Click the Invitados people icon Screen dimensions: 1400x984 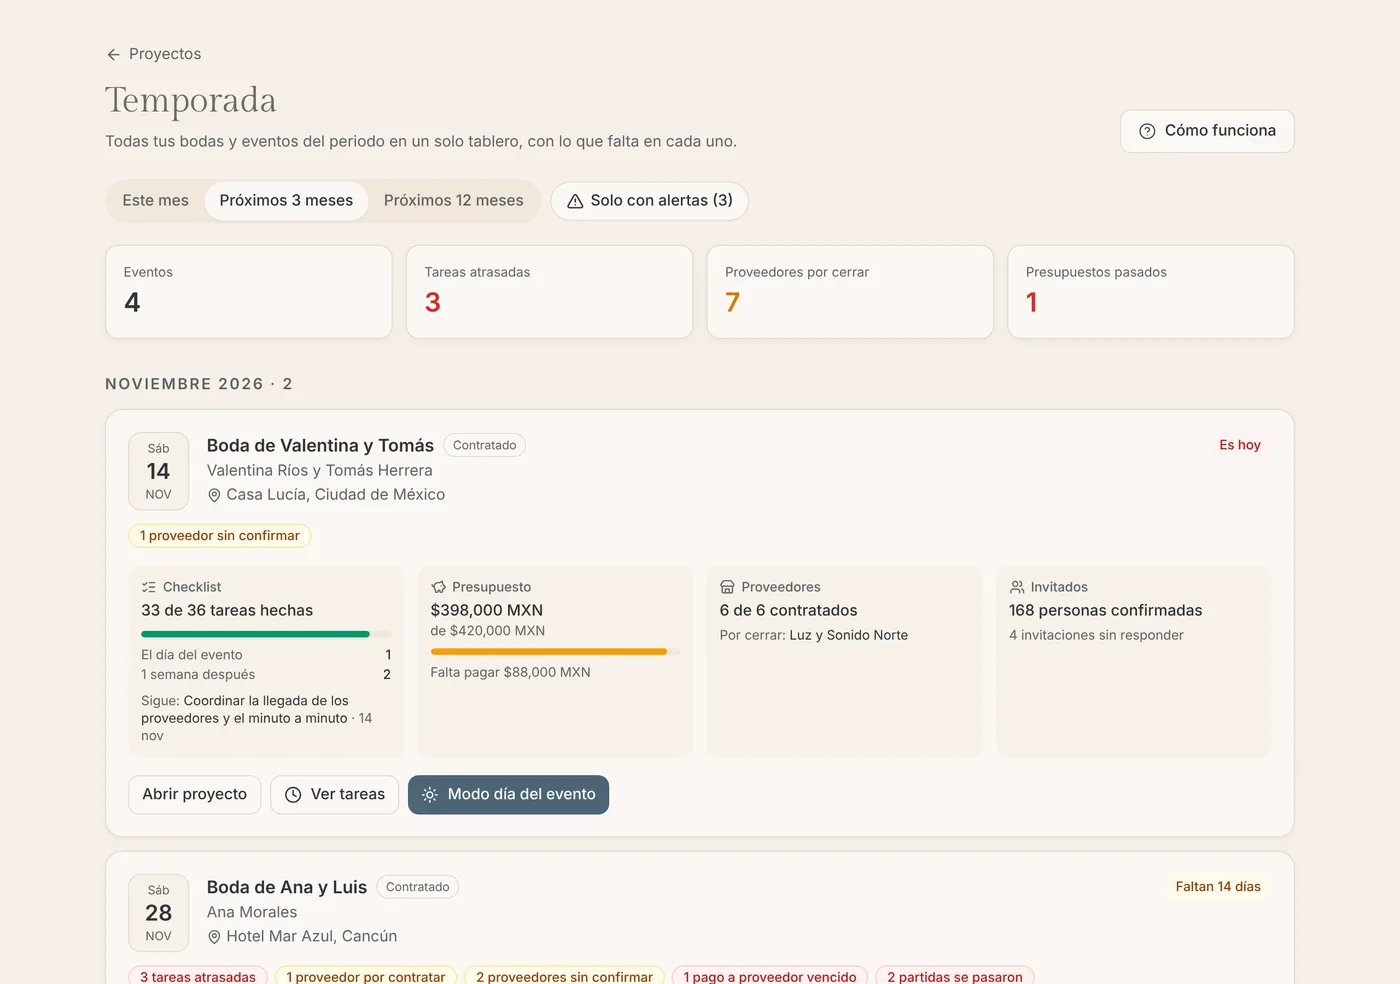[x=1017, y=587]
